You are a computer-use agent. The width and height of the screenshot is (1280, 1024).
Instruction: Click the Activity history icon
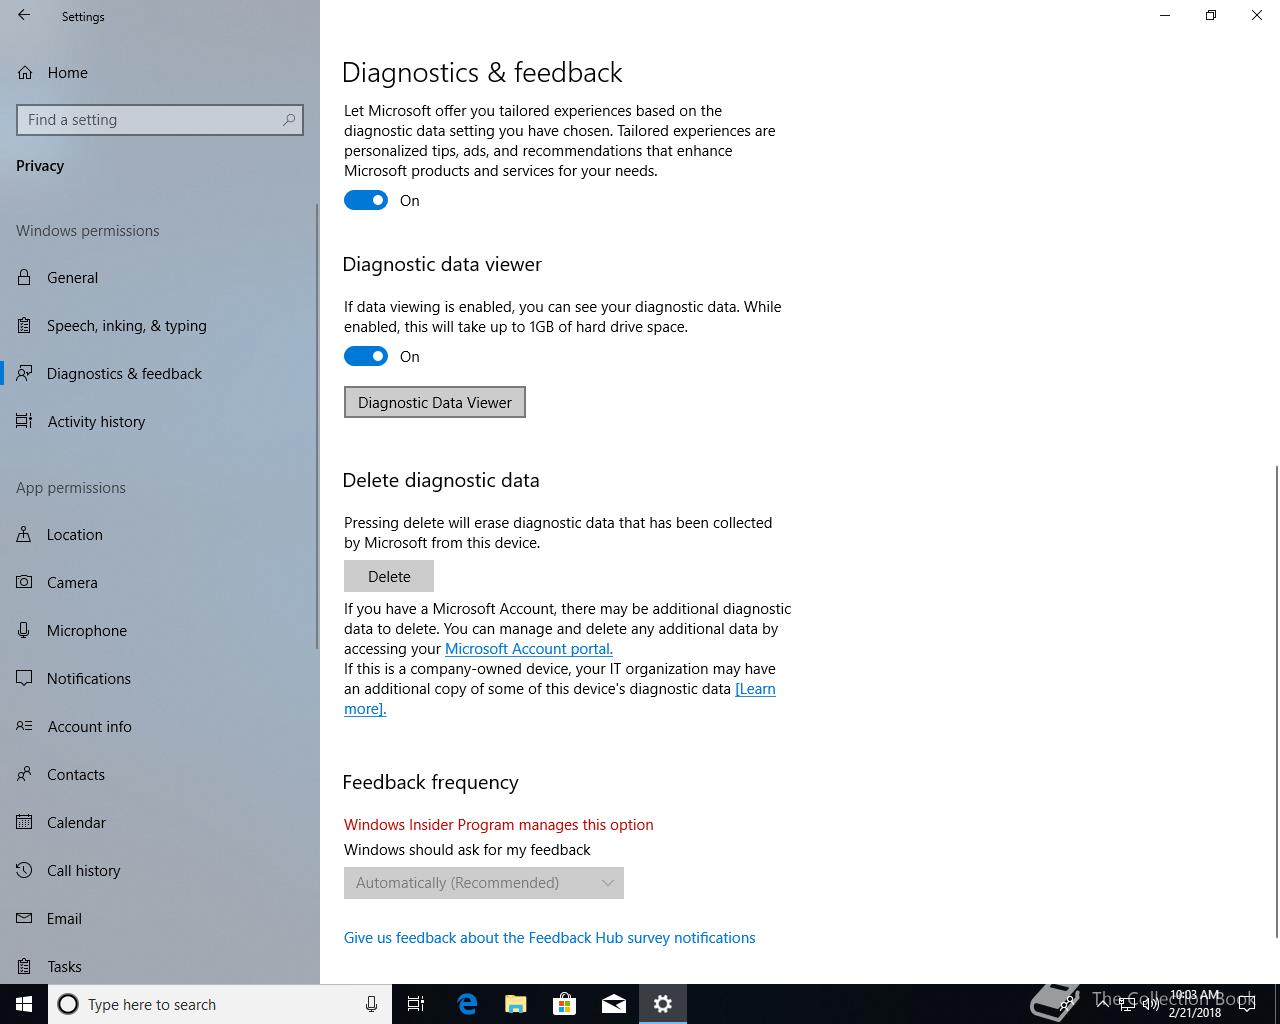[24, 422]
